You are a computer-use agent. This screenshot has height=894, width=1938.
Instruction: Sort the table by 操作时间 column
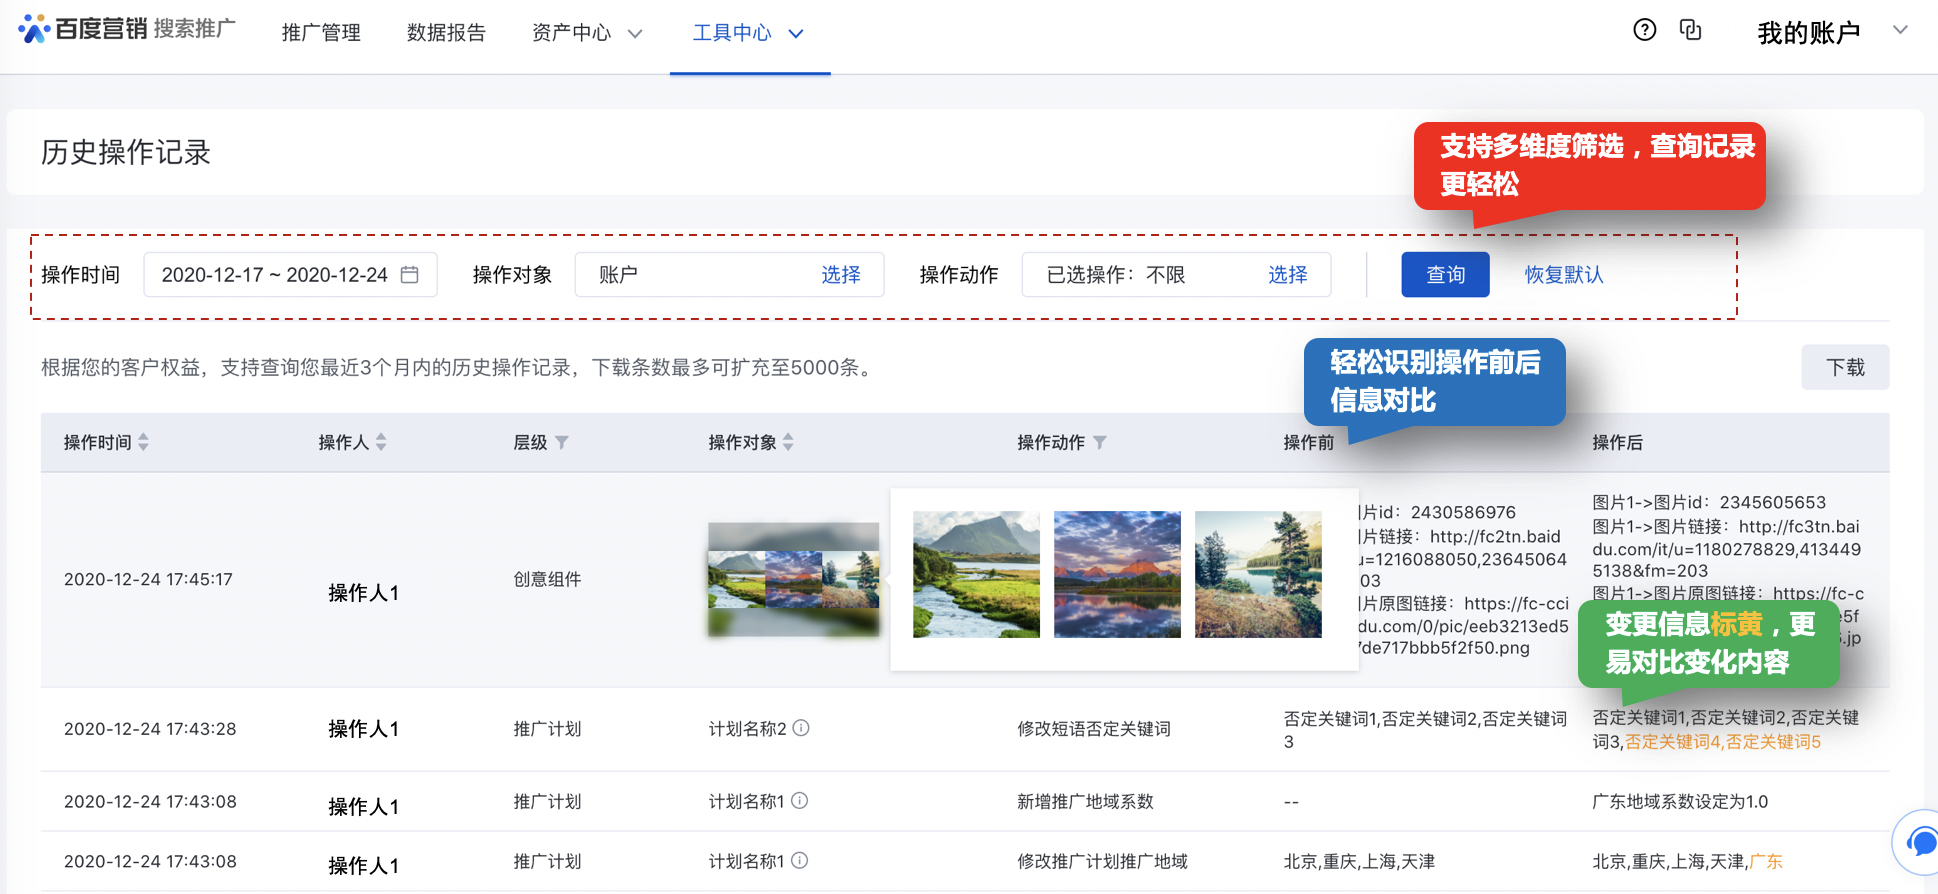143,442
